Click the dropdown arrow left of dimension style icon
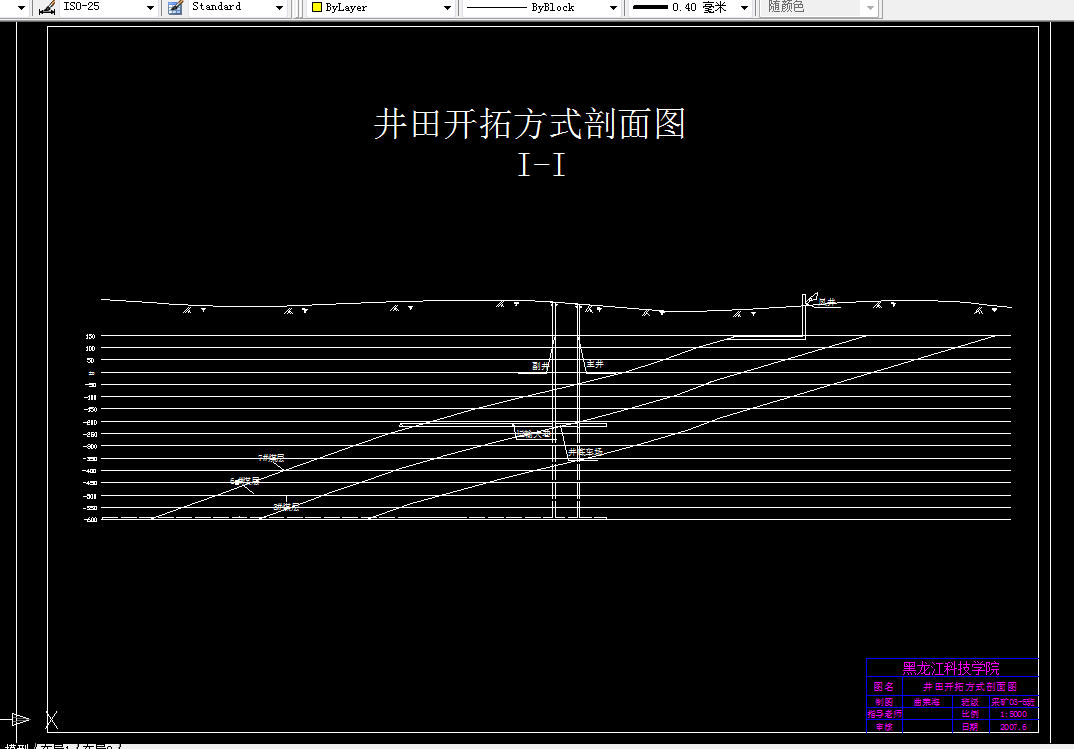 click(x=21, y=8)
